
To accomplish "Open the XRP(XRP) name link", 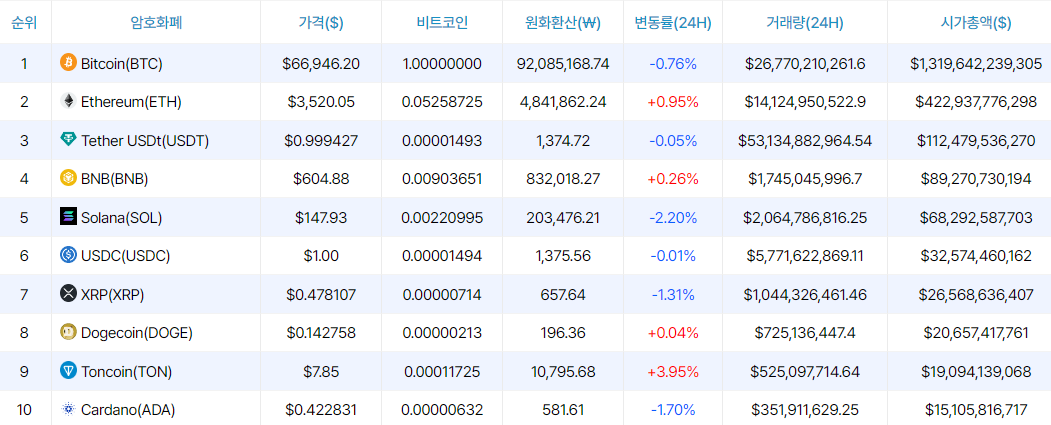I will [x=113, y=294].
